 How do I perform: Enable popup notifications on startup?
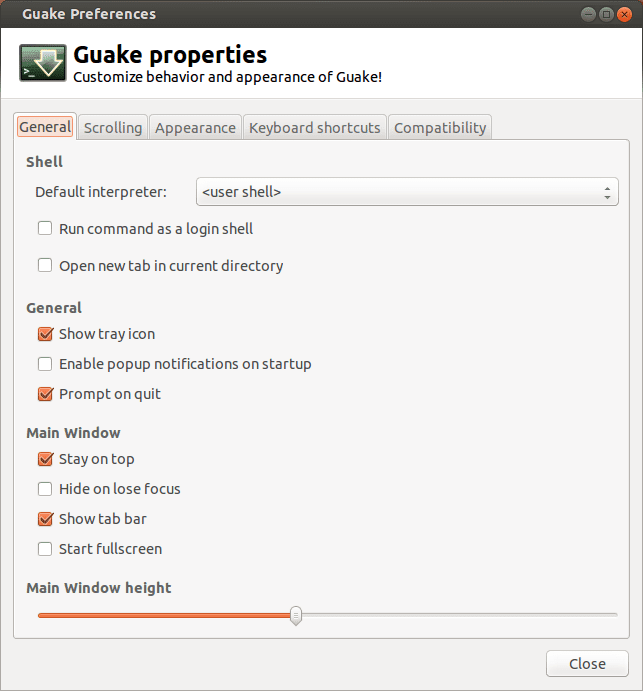pyautogui.click(x=45, y=364)
